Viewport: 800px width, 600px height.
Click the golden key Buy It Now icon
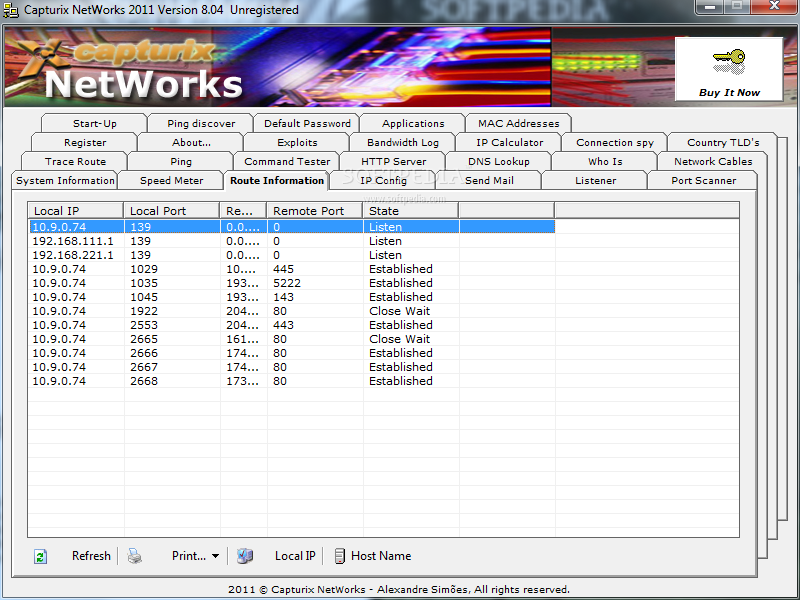tap(729, 61)
